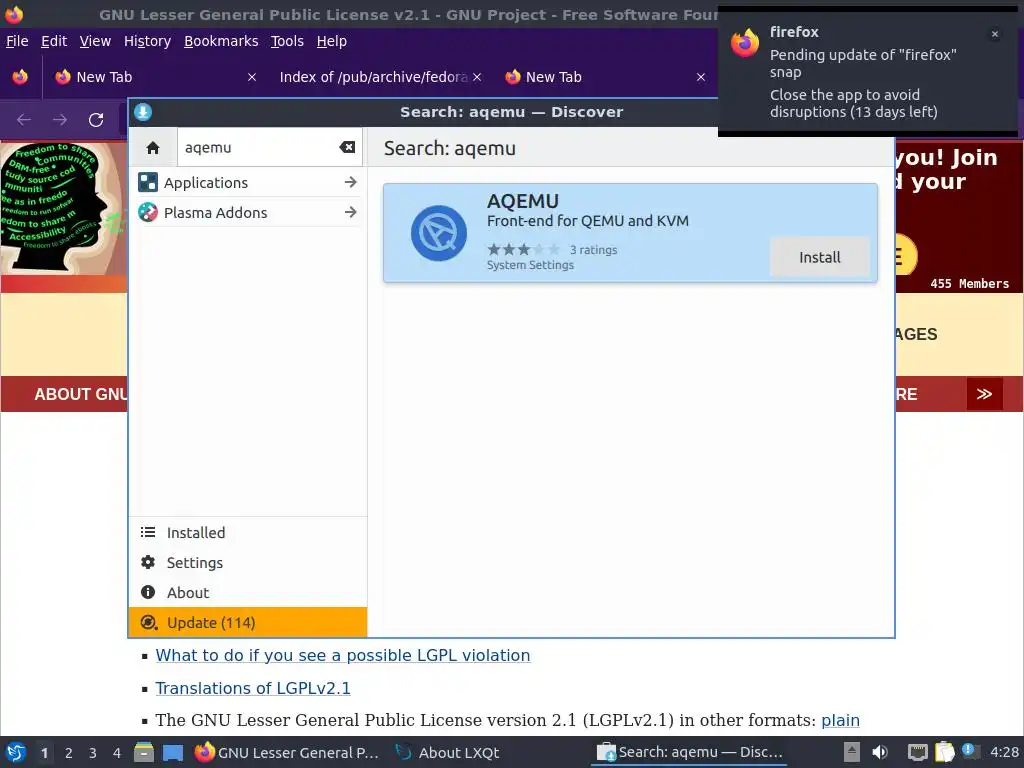Switch to the Search: aqemu Discover task
Image resolution: width=1024 pixels, height=768 pixels.
pos(690,752)
